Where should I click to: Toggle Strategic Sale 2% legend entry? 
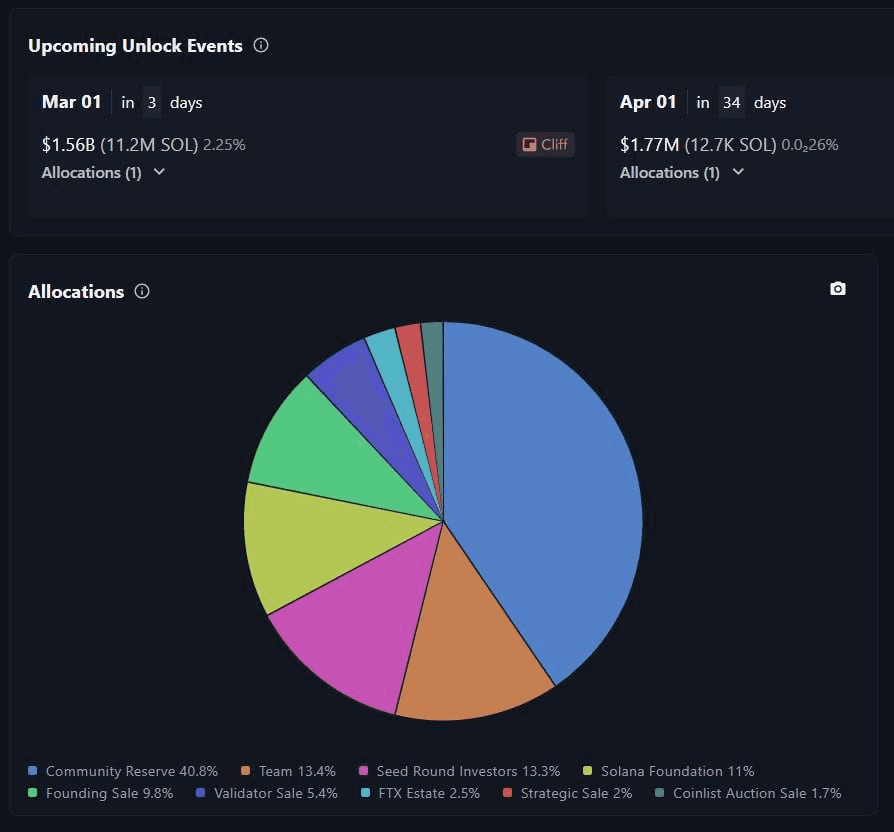click(568, 793)
